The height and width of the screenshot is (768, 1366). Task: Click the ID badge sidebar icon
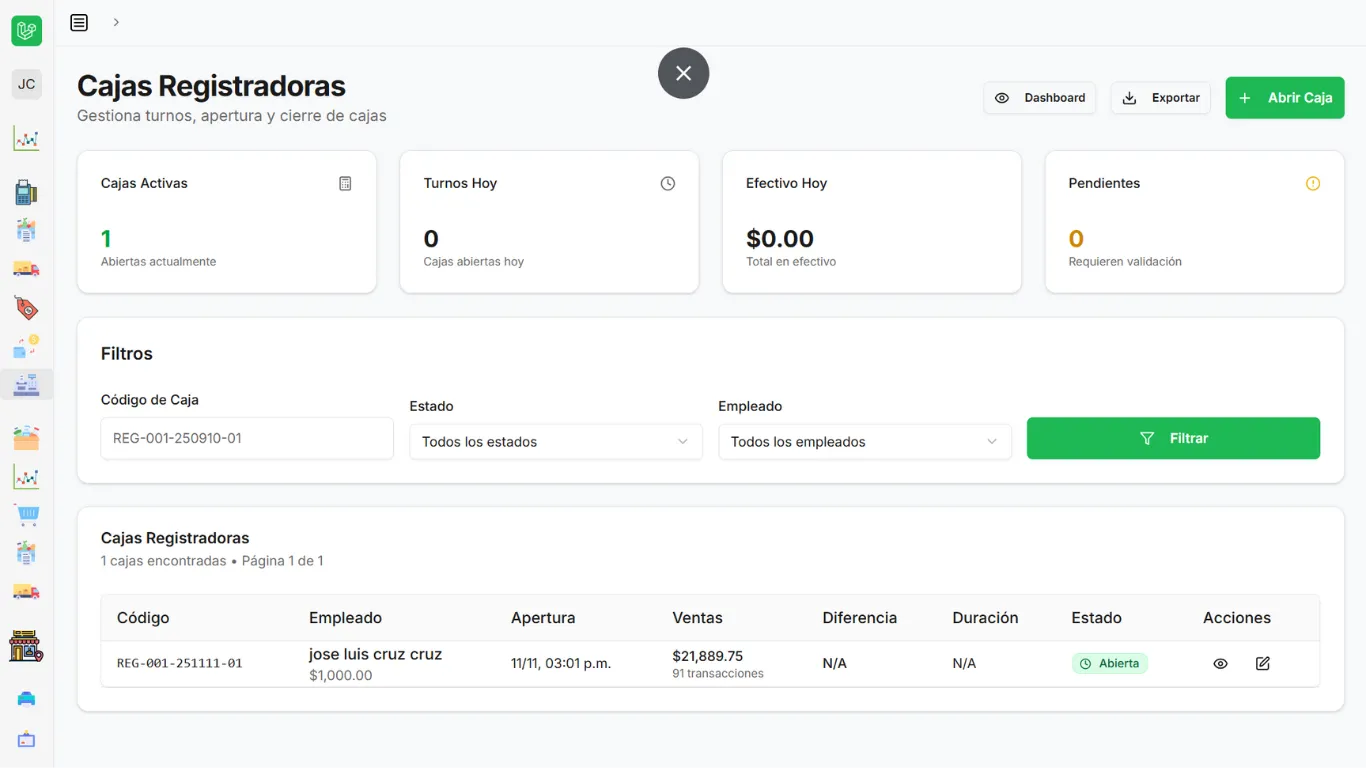click(26, 740)
